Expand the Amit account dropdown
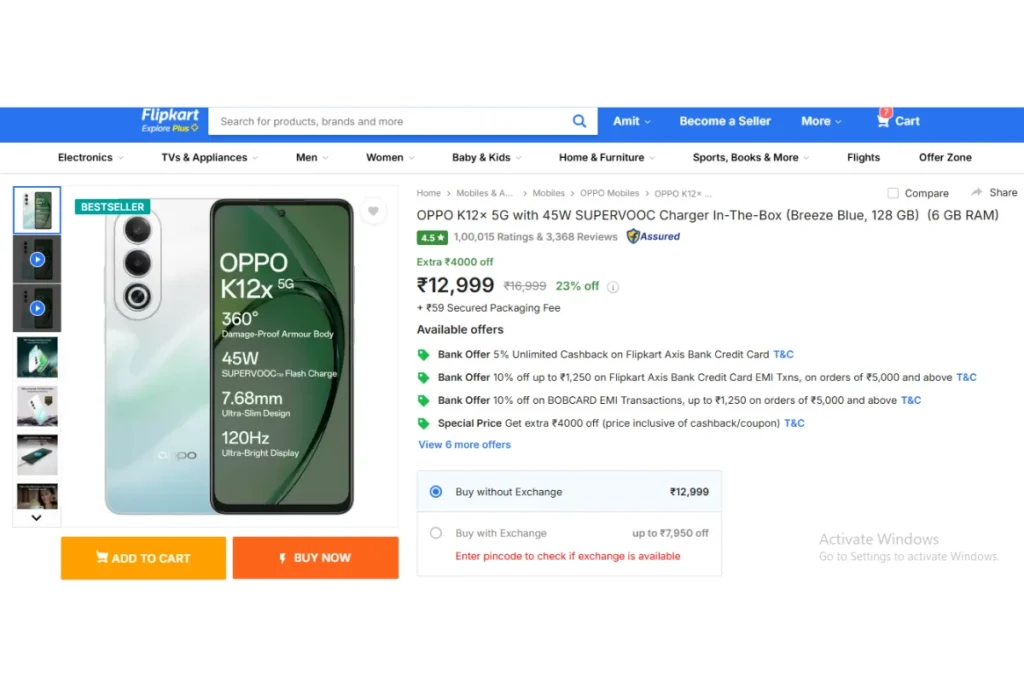Screen dimensions: 1024x683 click(x=632, y=121)
